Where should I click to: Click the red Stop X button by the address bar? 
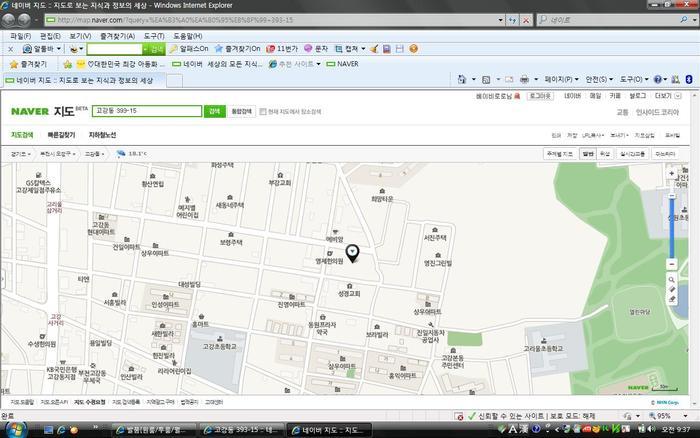[526, 20]
